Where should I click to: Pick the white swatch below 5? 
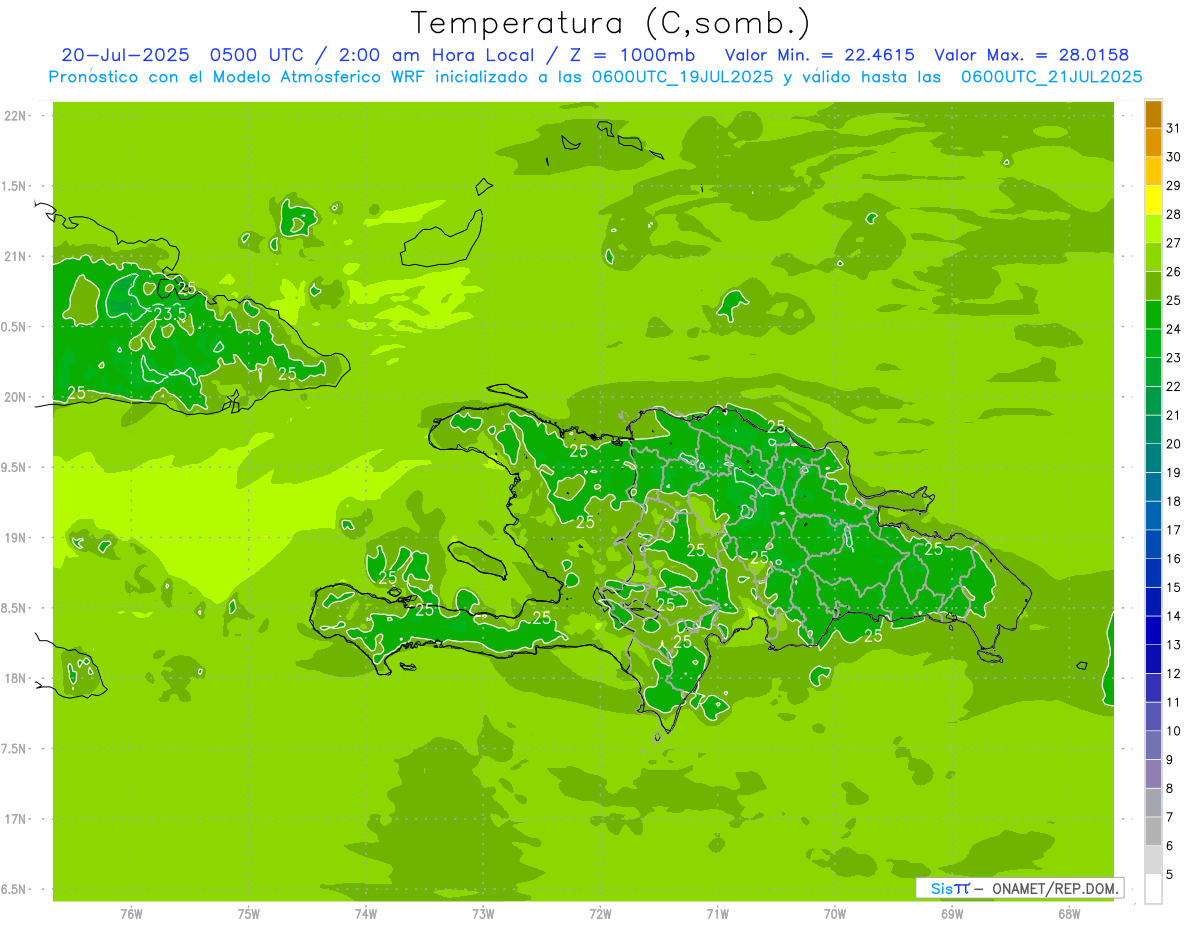(x=1153, y=889)
